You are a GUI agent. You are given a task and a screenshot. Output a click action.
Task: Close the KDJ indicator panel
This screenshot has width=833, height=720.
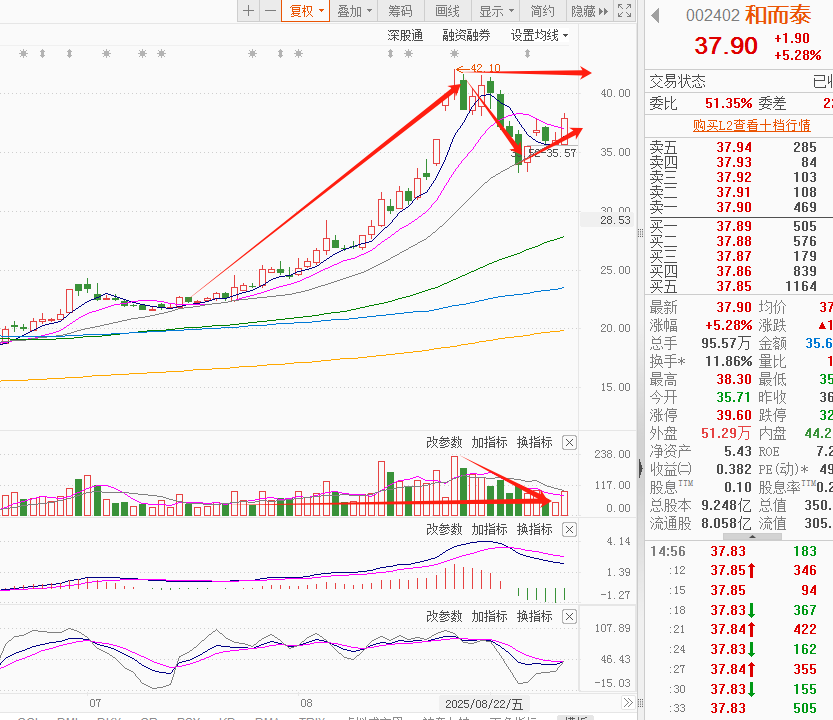[570, 616]
